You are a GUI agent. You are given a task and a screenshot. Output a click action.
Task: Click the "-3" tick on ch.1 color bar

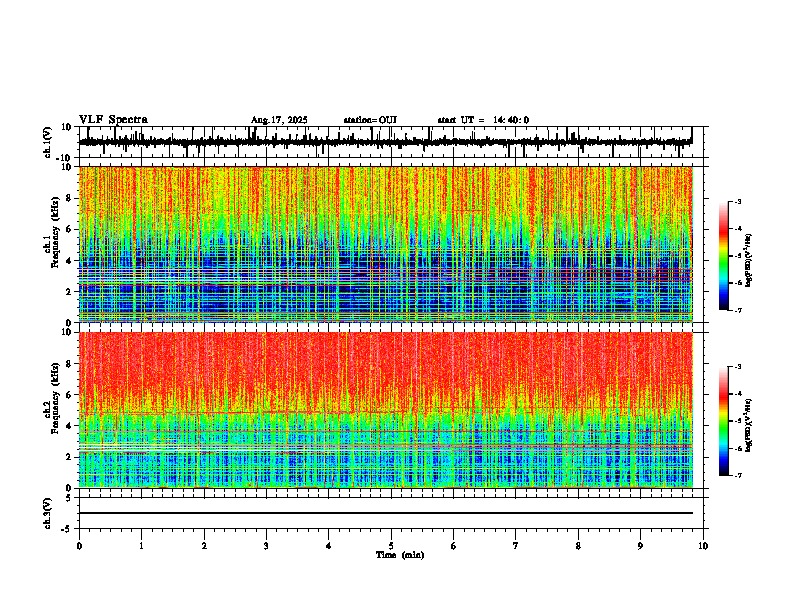tap(737, 201)
